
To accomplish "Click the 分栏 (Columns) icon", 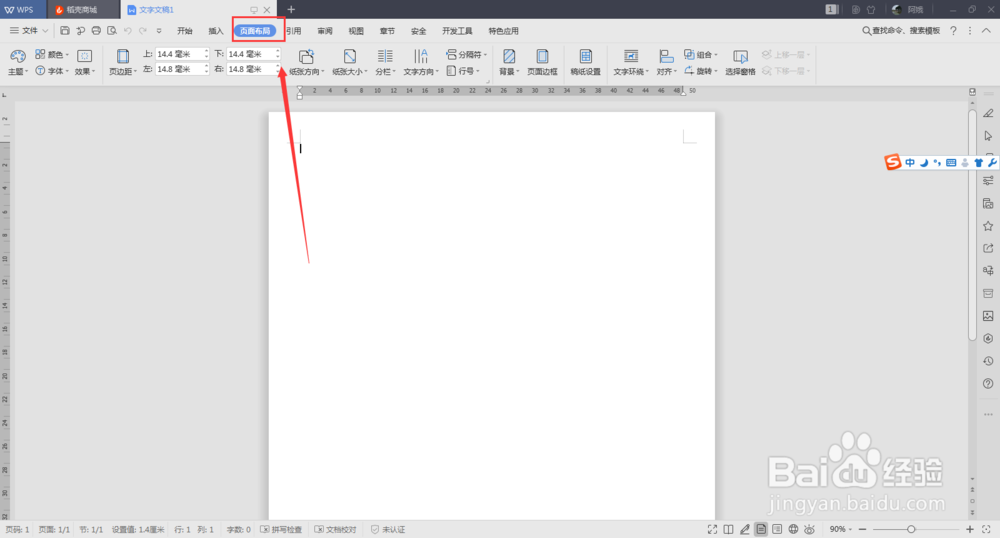I will pos(385,56).
